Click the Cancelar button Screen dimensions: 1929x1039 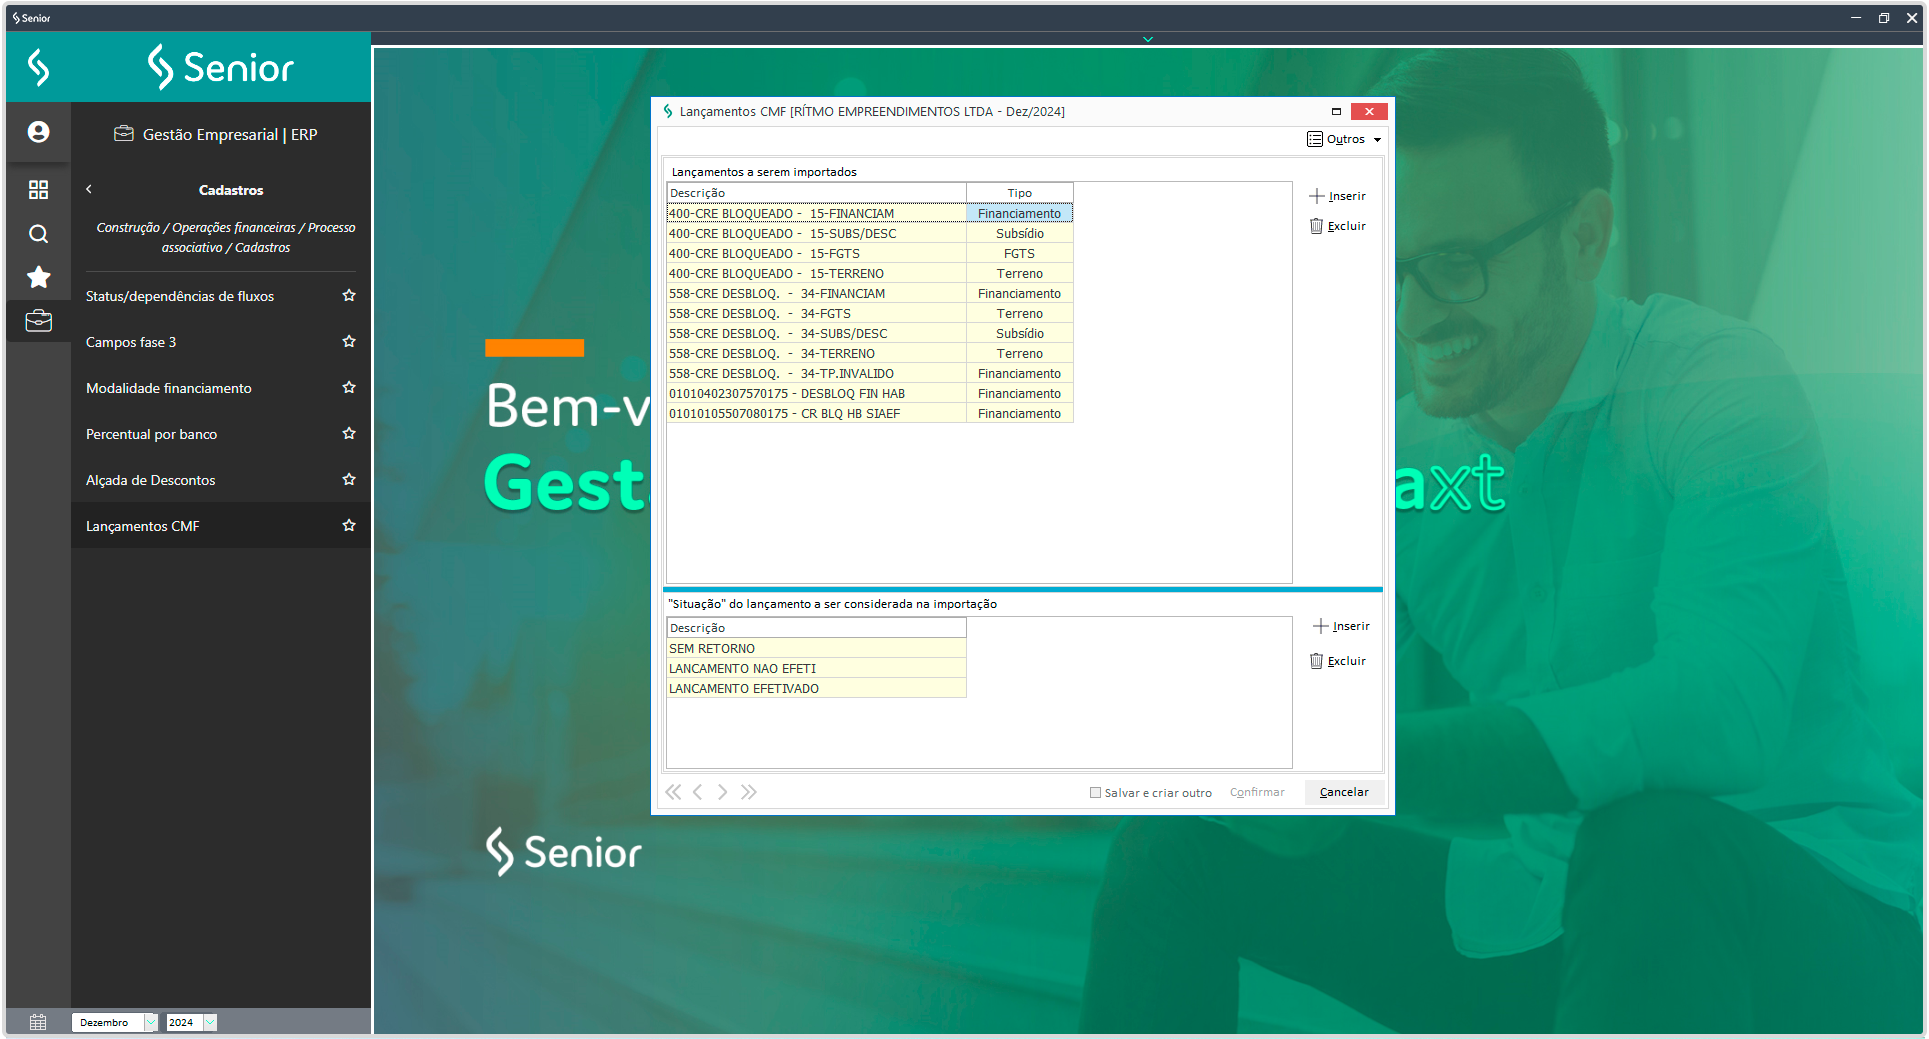[1344, 792]
